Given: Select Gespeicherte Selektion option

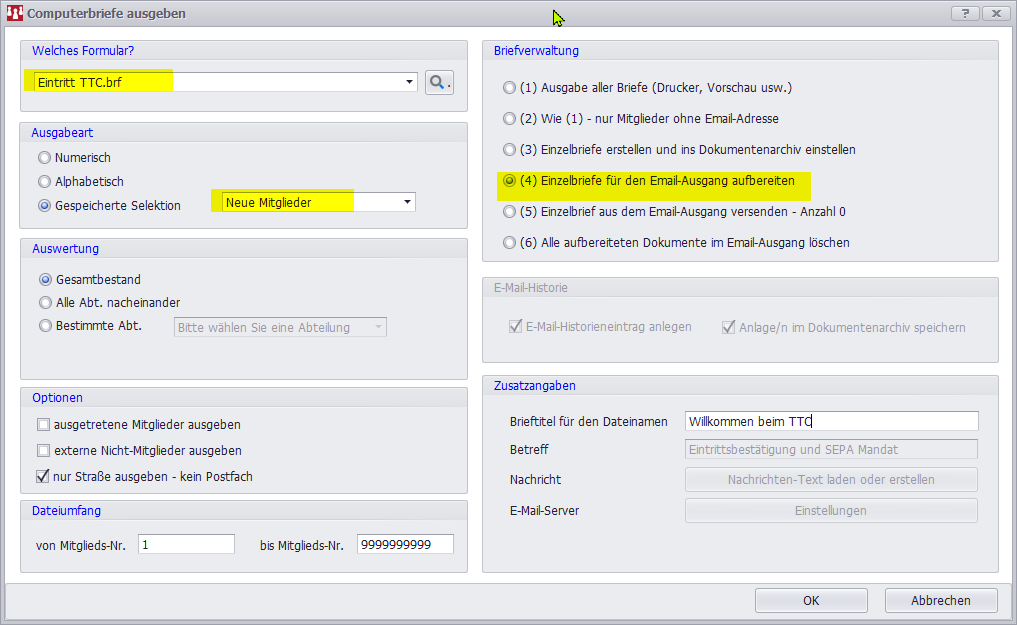Looking at the screenshot, I should 44,206.
